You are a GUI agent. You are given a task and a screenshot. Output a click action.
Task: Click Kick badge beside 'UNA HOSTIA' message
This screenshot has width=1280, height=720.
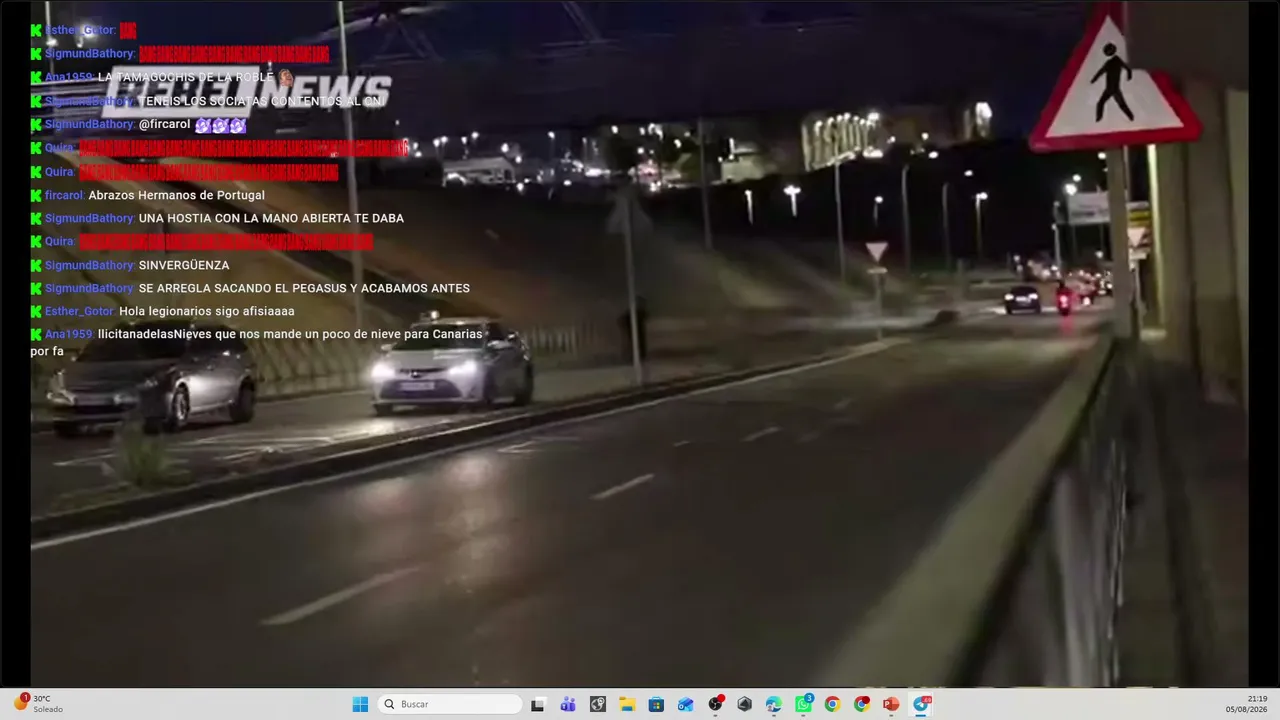pos(36,218)
